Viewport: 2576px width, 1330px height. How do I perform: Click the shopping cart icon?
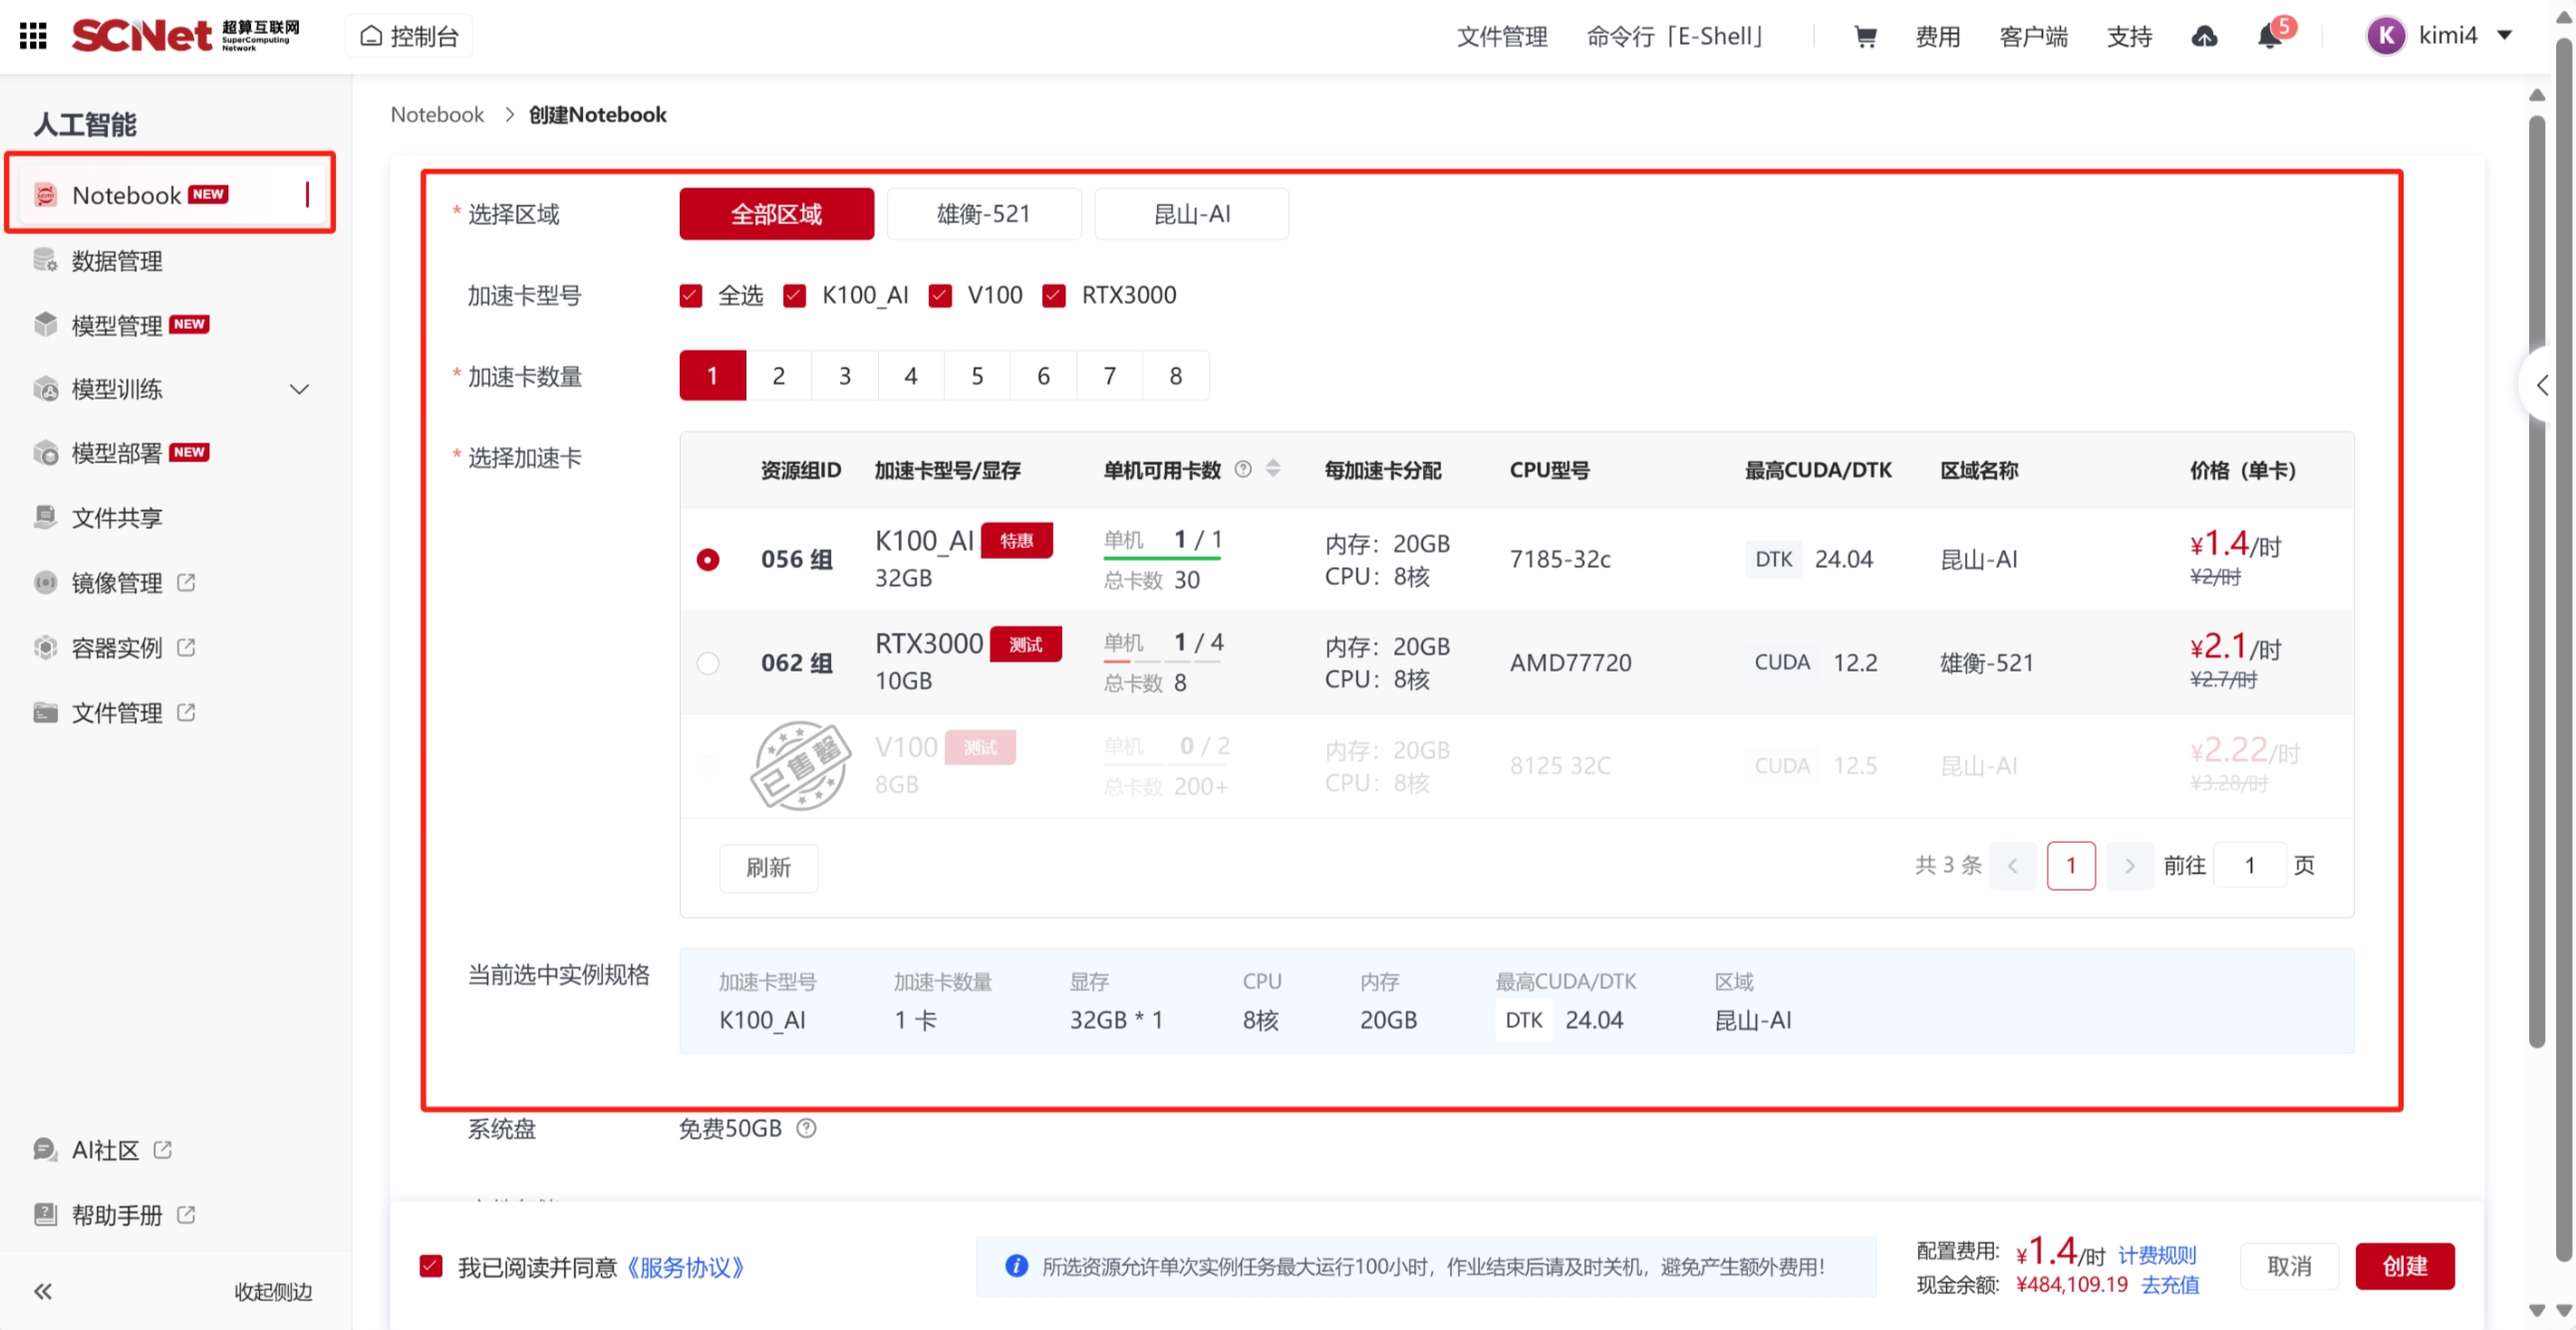(x=1864, y=37)
